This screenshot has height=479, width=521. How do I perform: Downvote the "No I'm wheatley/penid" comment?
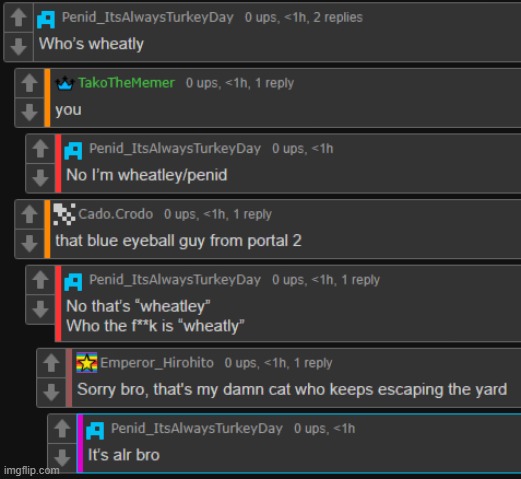pos(40,177)
